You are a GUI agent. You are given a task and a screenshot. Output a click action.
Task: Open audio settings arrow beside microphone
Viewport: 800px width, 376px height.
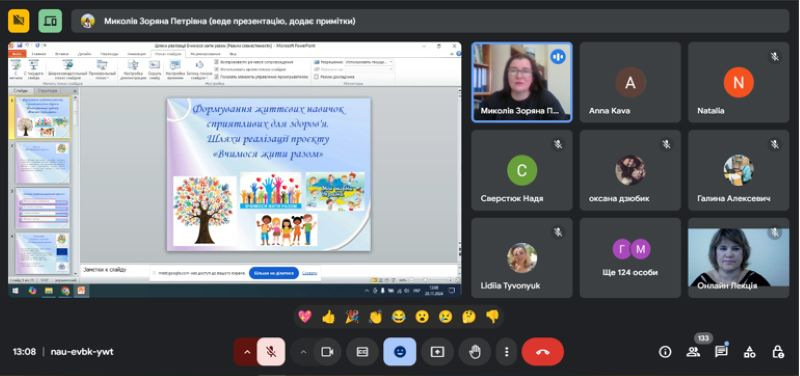[247, 352]
